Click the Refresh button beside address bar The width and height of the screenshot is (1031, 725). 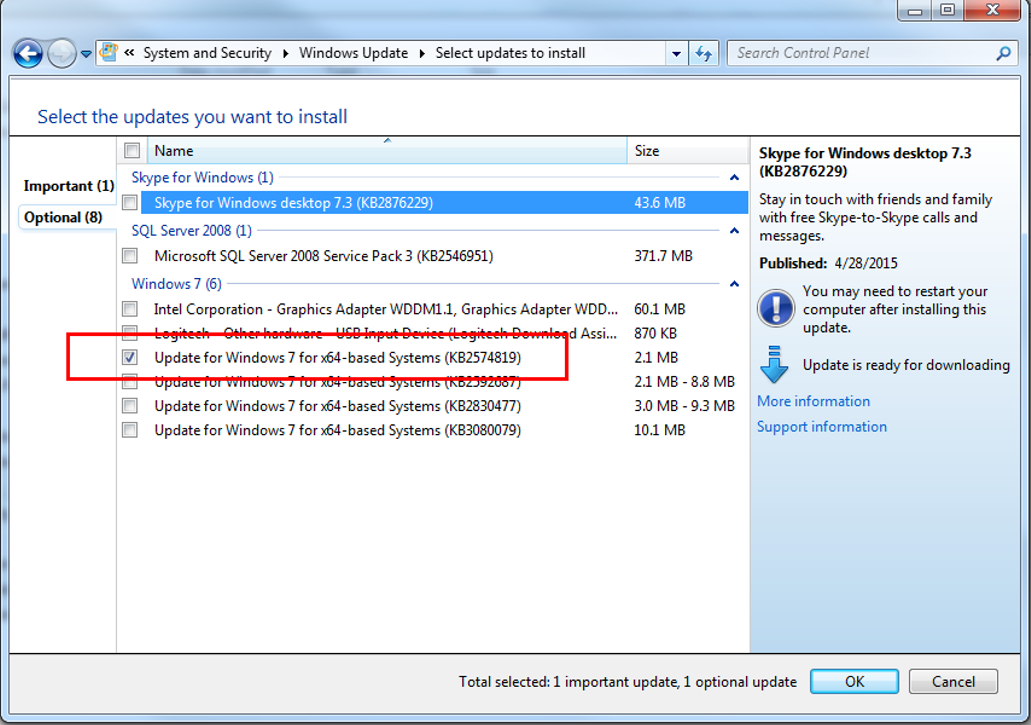point(704,53)
